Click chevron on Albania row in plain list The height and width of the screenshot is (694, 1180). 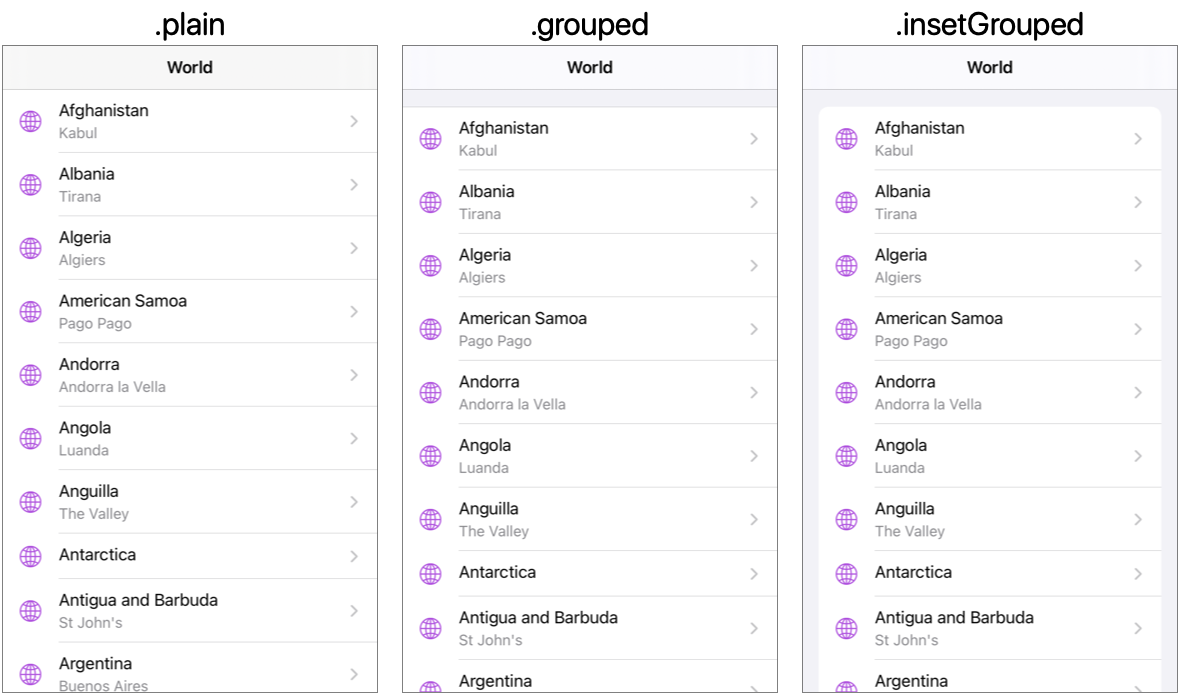tap(354, 185)
